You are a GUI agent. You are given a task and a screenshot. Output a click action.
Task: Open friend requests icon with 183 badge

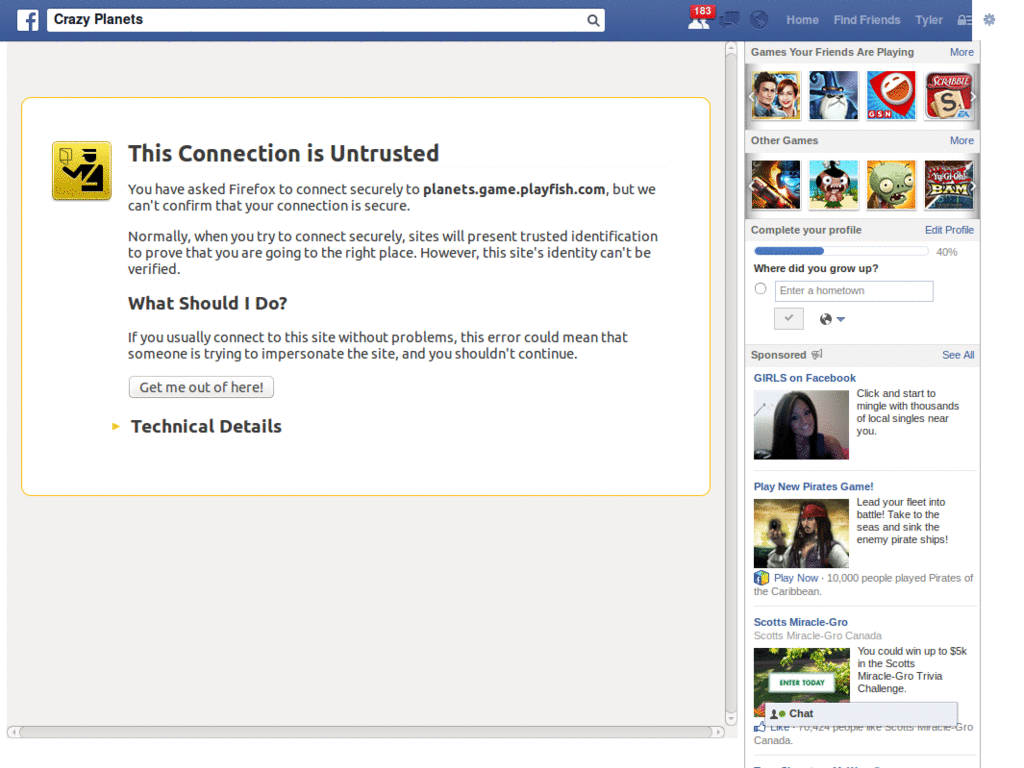coord(699,19)
